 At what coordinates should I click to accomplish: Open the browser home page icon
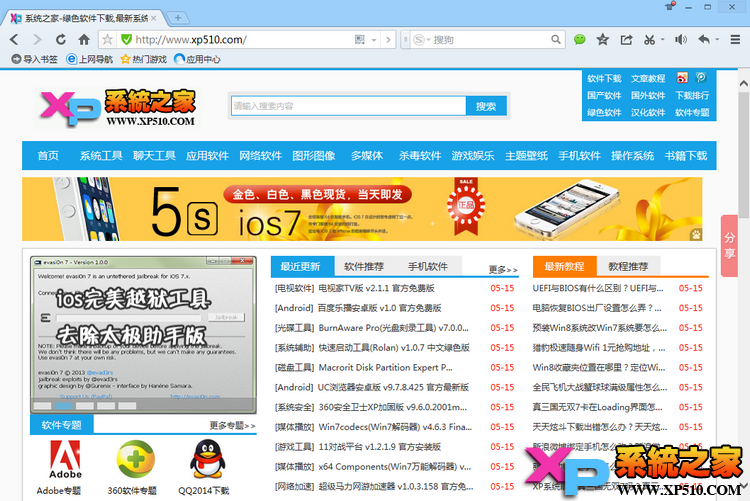tap(84, 39)
